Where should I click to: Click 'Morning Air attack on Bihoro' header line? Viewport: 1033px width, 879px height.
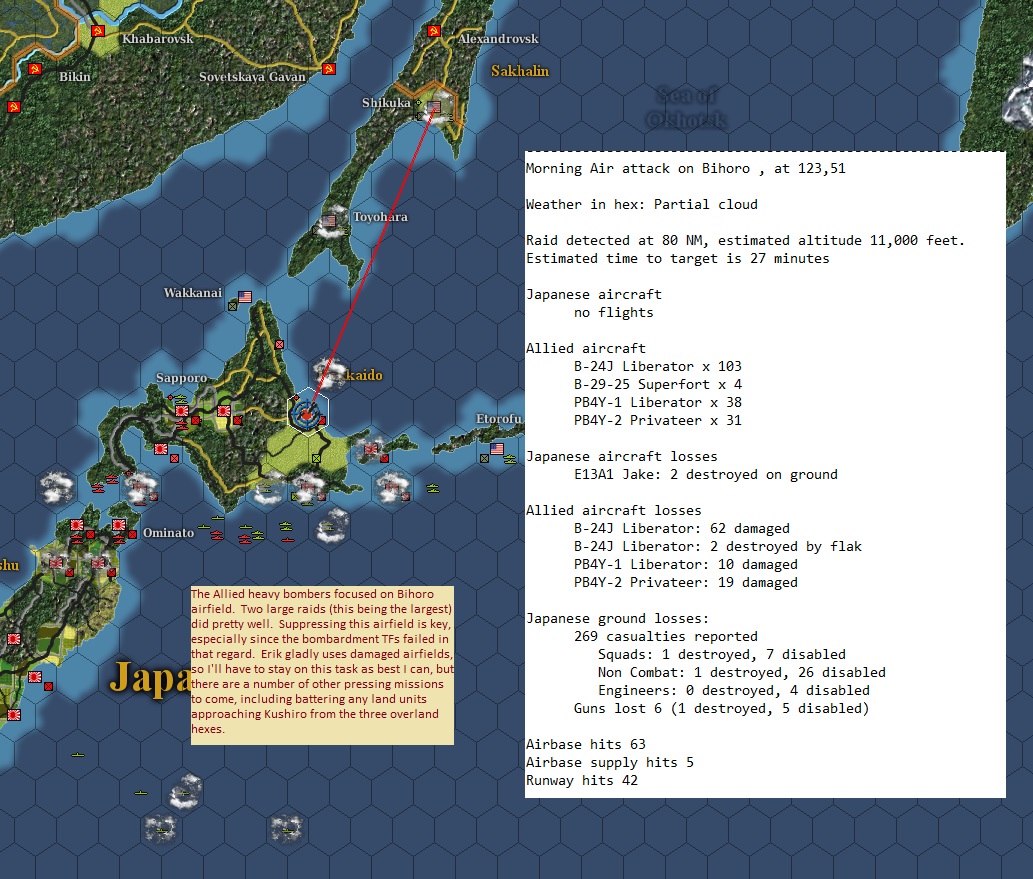pyautogui.click(x=685, y=169)
